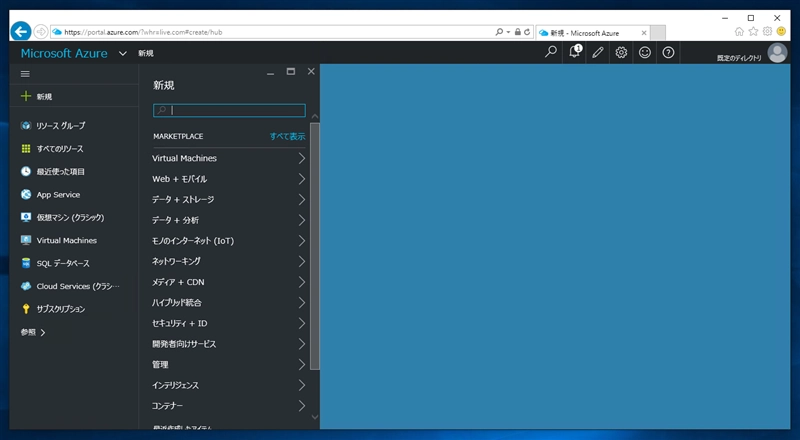This screenshot has height=440, width=800.
Task: Expand データ + 分析 chevron
Action: coord(302,220)
